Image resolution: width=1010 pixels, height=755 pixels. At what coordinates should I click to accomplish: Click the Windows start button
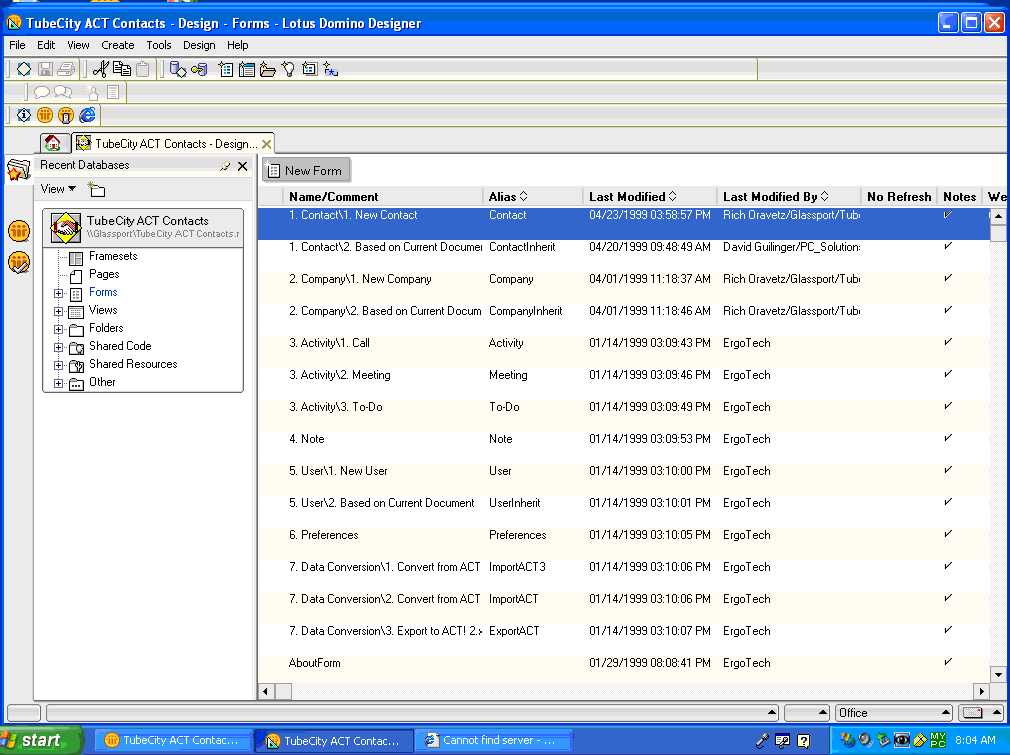click(x=41, y=740)
